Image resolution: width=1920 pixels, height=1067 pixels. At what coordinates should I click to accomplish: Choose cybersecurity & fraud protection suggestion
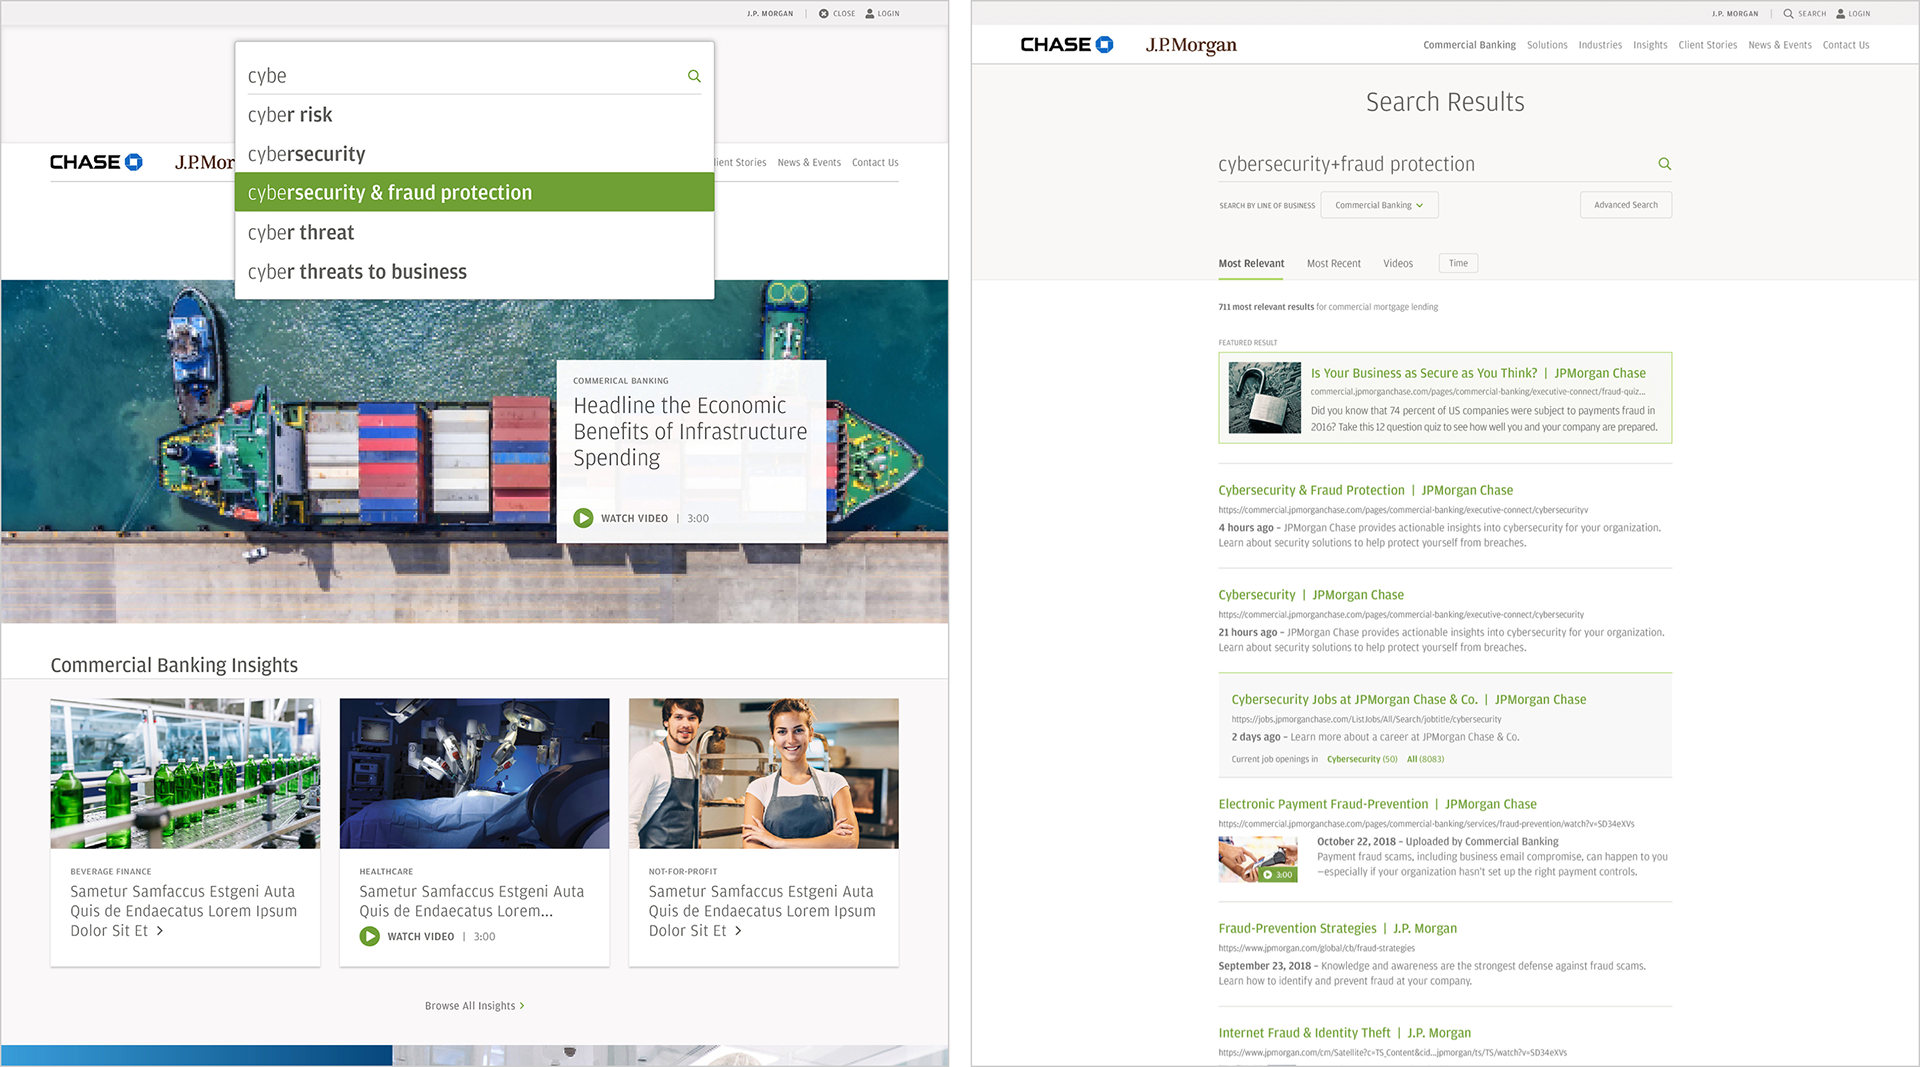pyautogui.click(x=474, y=192)
